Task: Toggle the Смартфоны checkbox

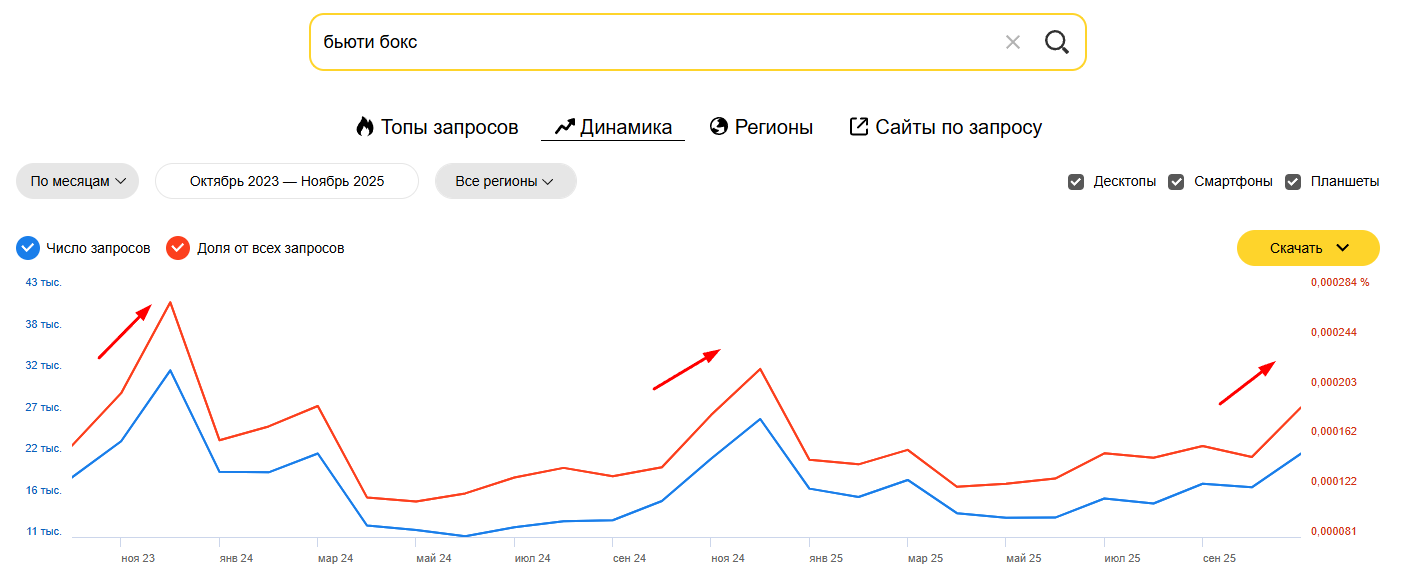Action: click(x=1176, y=182)
